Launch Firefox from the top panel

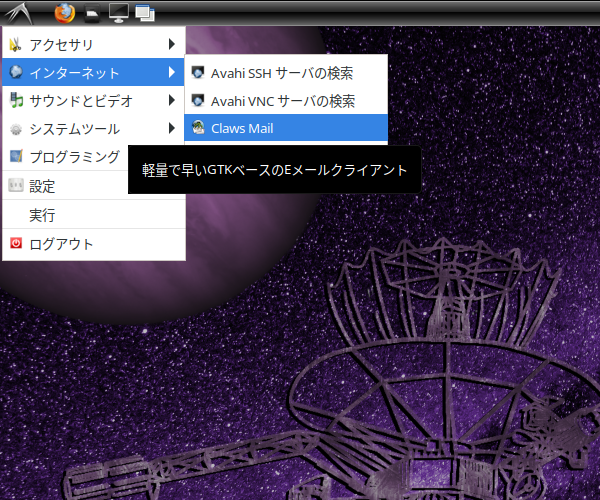(x=65, y=13)
